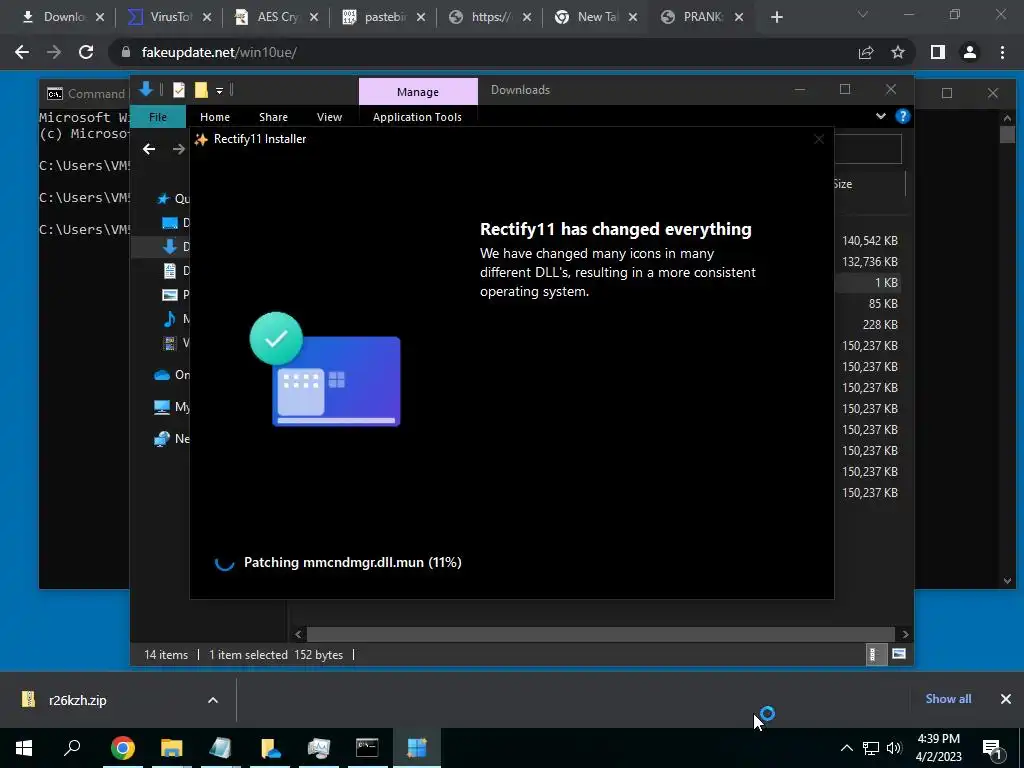Viewport: 1024px width, 768px height.
Task: Open Chrome from the taskbar
Action: [x=122, y=748]
